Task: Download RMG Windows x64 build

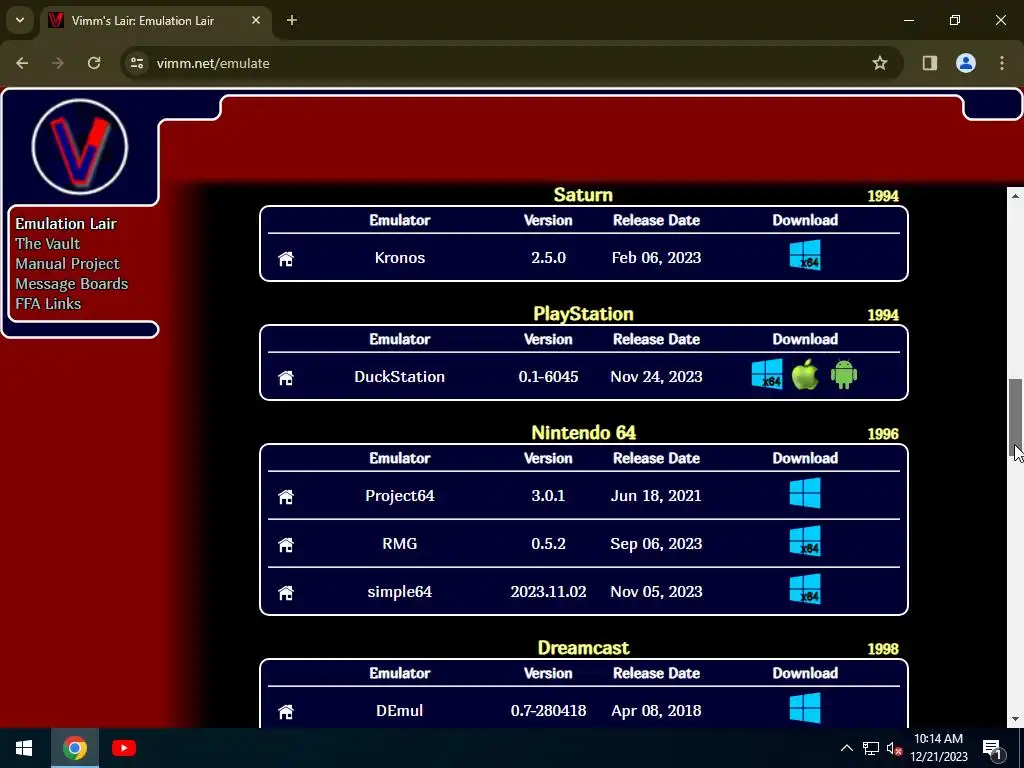Action: pyautogui.click(x=805, y=541)
